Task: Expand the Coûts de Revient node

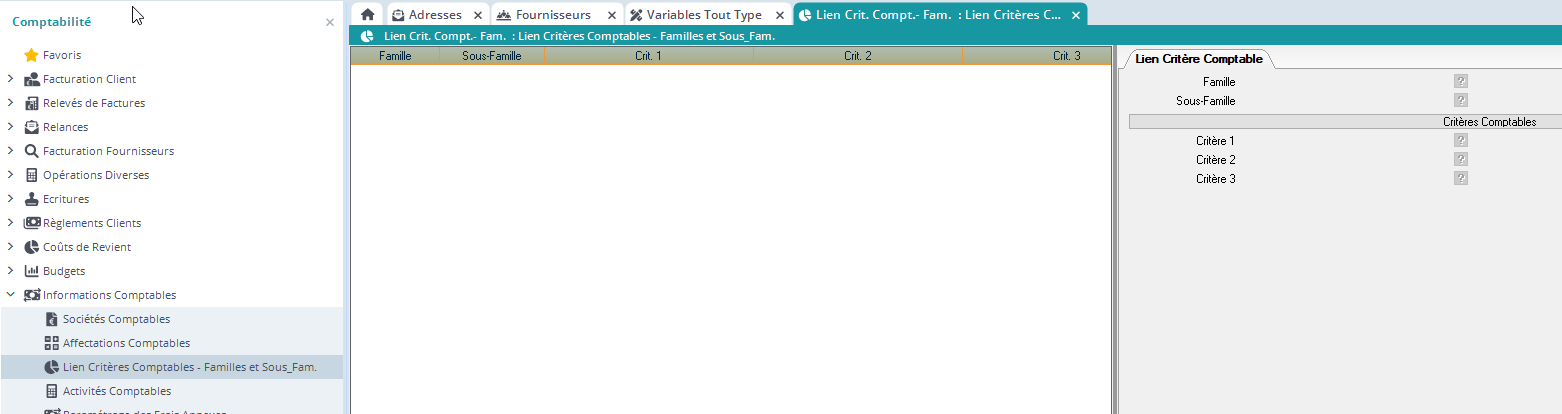Action: [x=10, y=247]
